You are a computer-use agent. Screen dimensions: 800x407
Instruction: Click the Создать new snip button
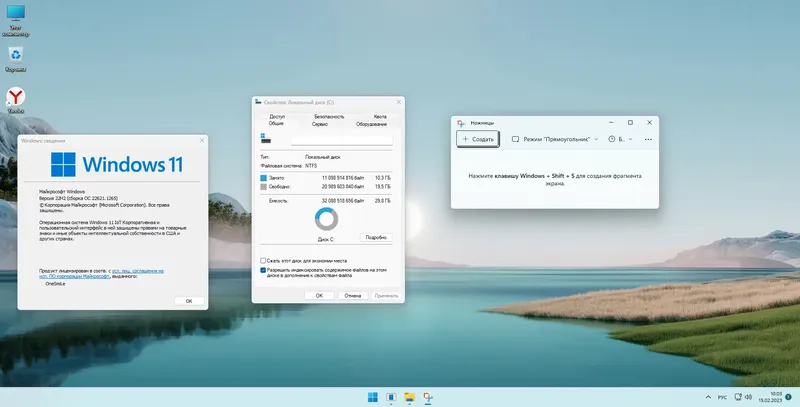click(478, 139)
